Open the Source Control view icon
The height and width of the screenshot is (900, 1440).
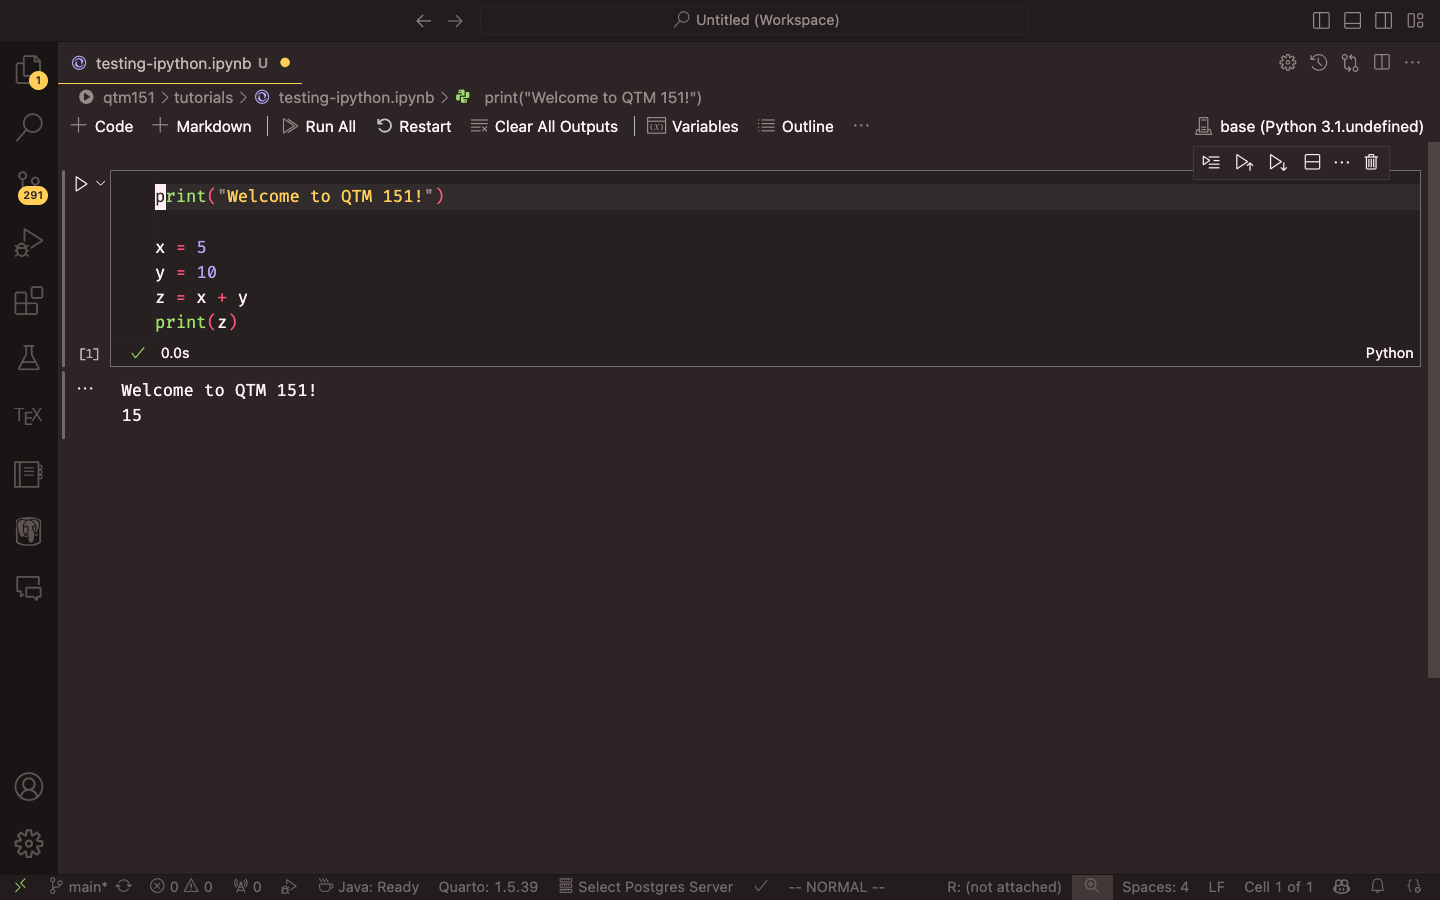click(x=28, y=184)
